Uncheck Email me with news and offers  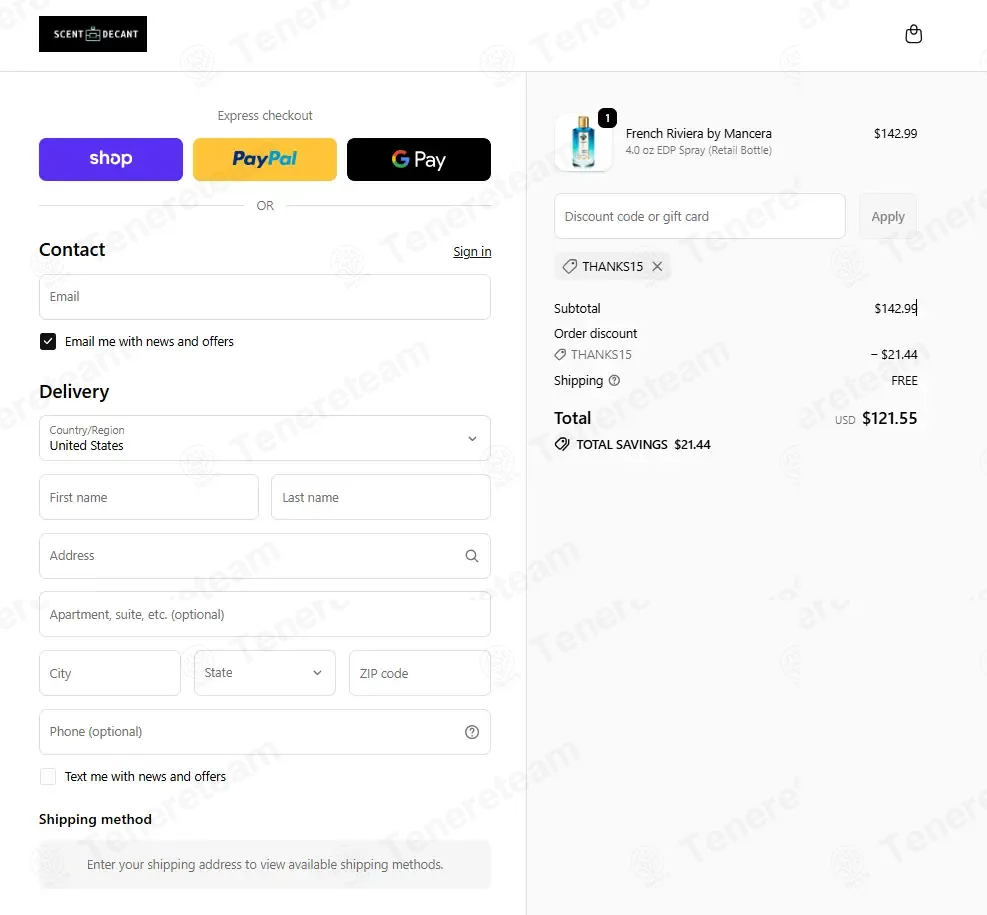48,341
